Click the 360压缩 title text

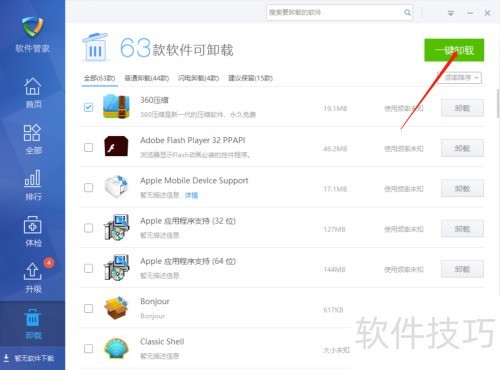pos(154,100)
